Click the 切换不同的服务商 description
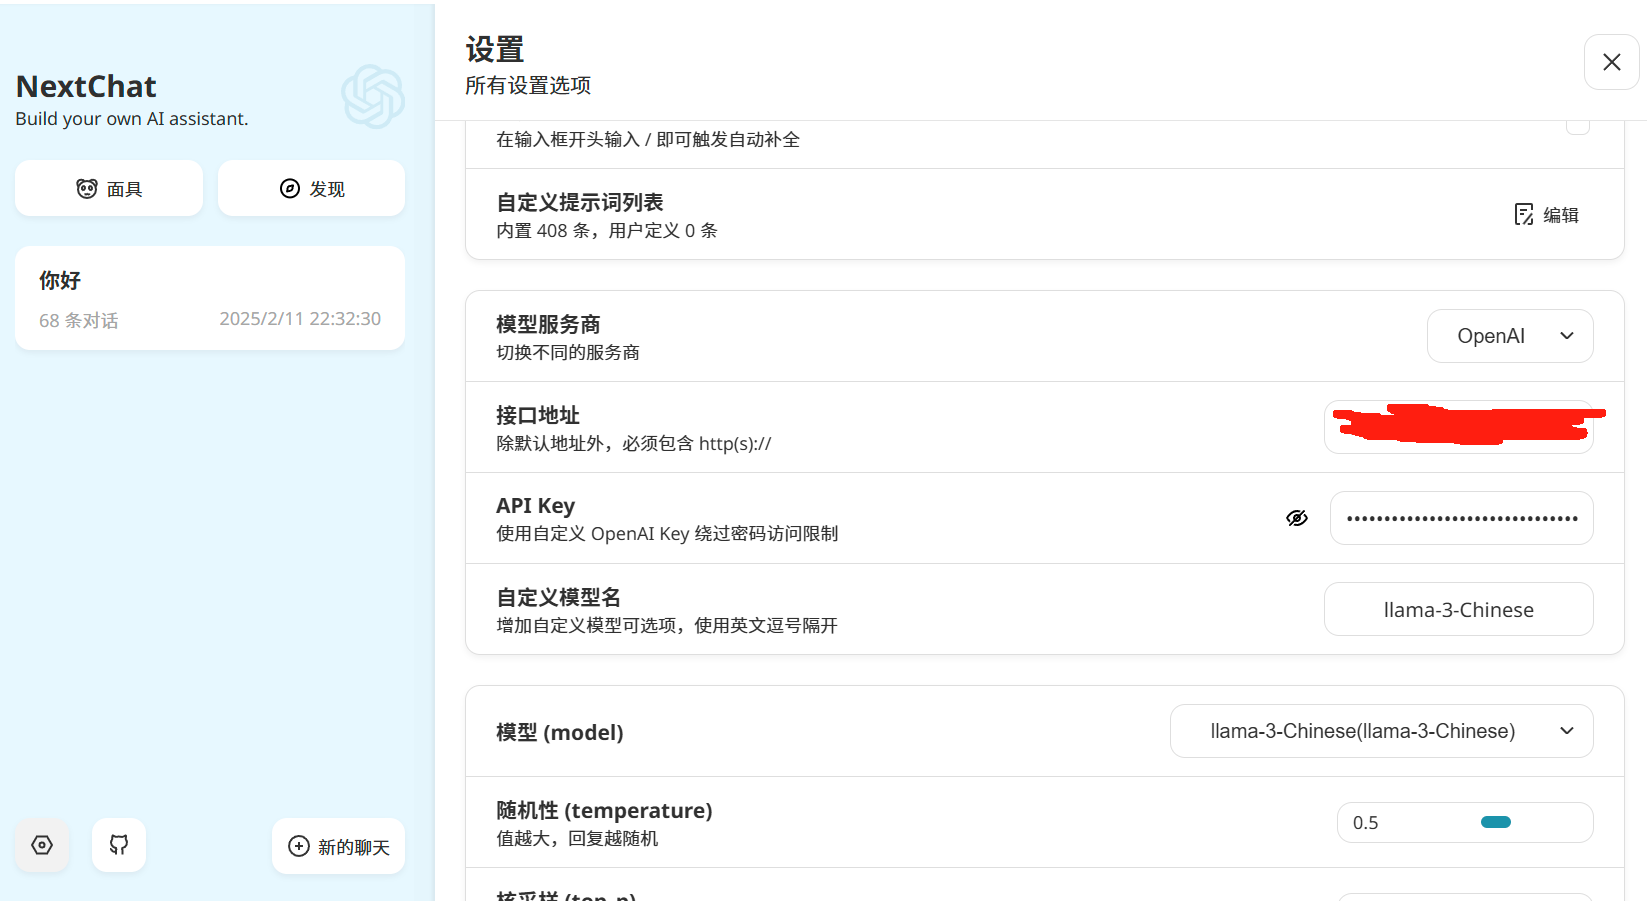This screenshot has width=1647, height=901. coord(568,353)
